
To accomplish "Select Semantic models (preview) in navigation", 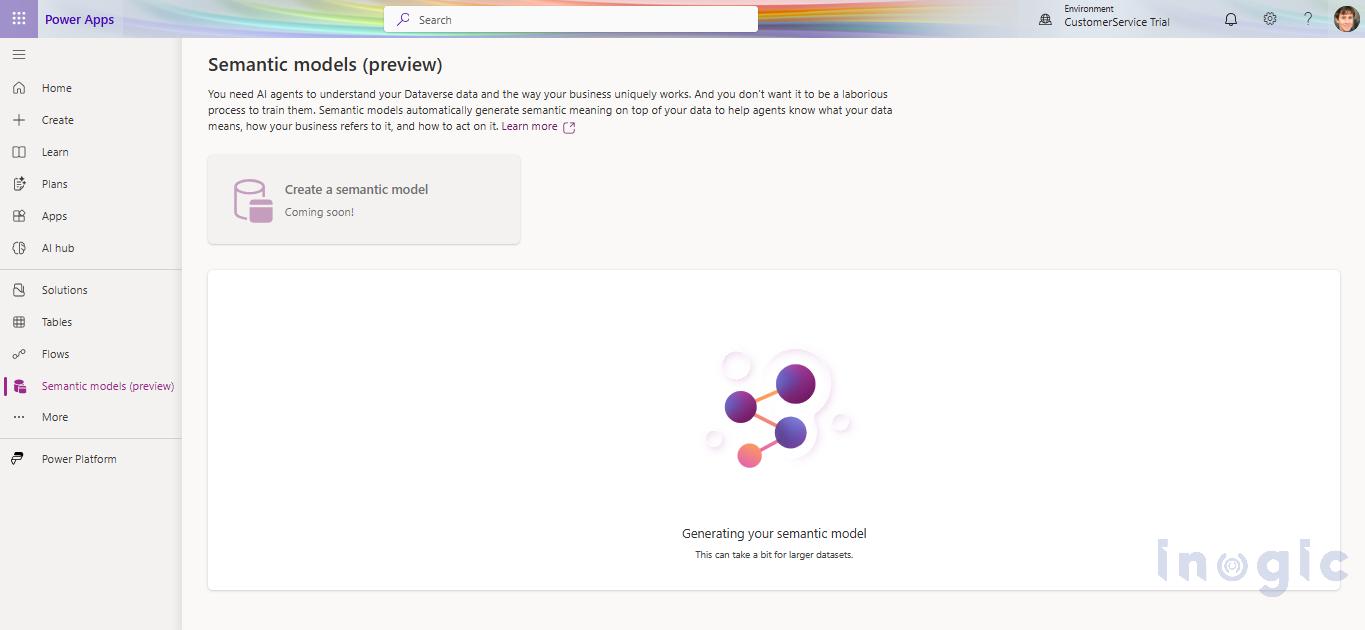I will (90, 386).
